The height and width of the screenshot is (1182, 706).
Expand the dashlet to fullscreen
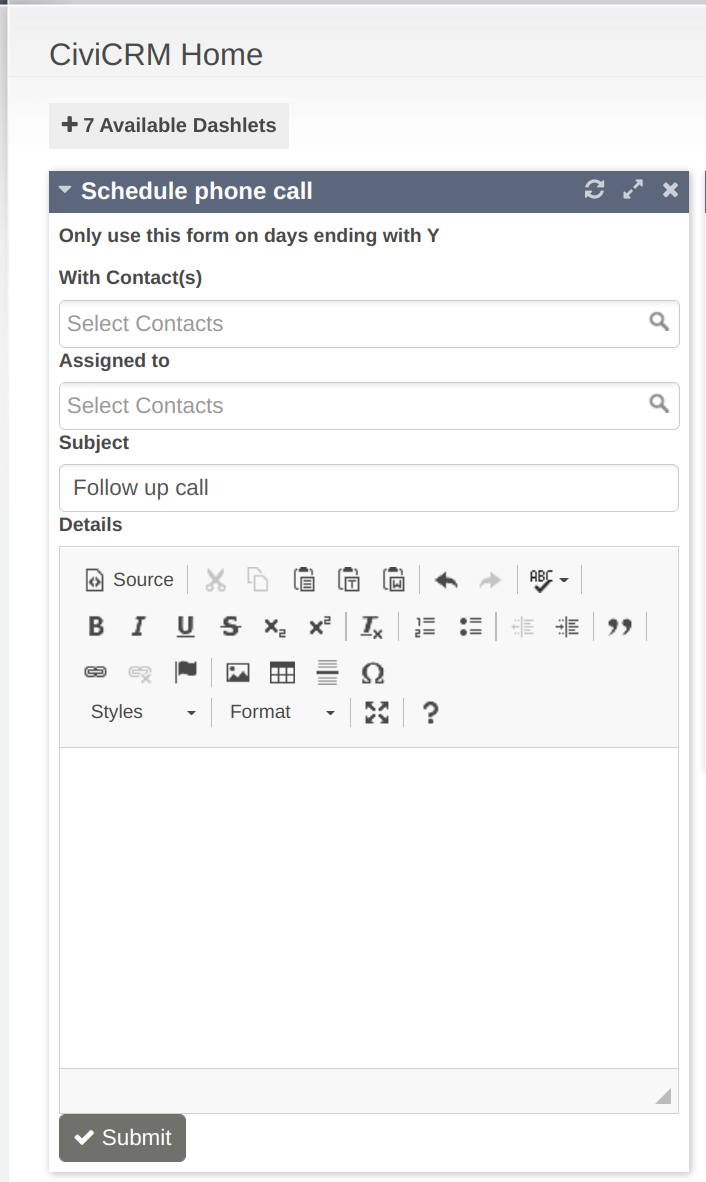[x=632, y=190]
